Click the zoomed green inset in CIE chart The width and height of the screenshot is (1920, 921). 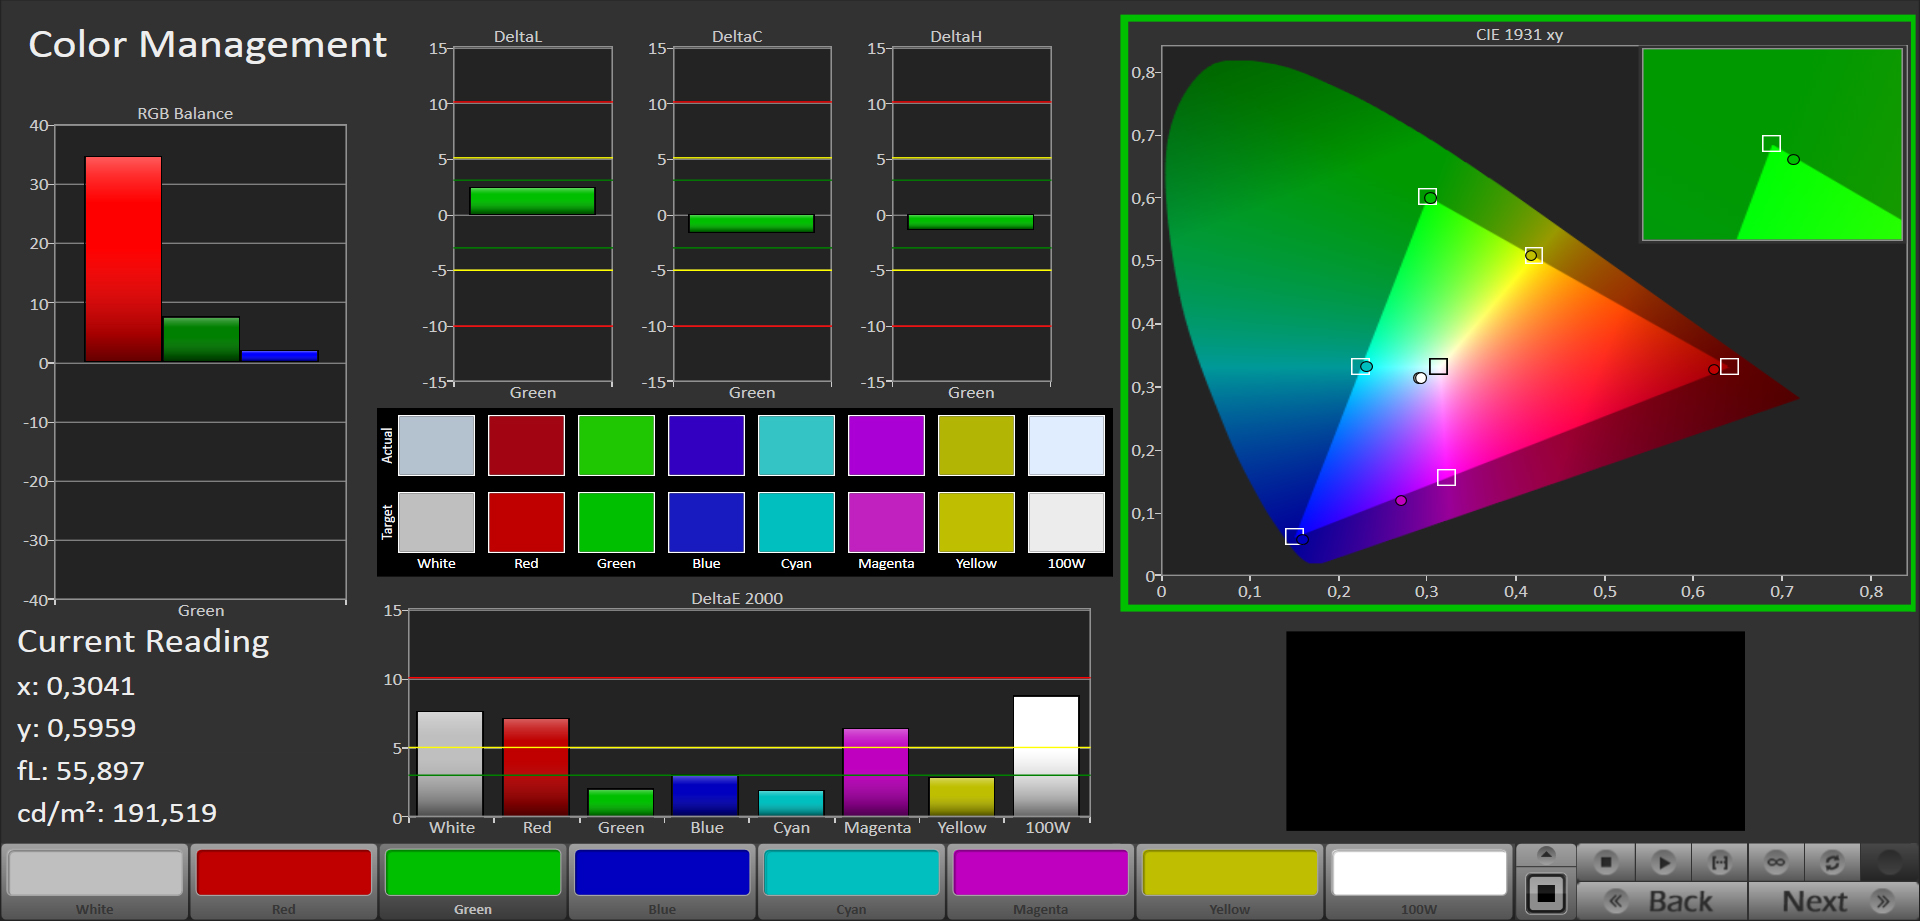(x=1771, y=145)
